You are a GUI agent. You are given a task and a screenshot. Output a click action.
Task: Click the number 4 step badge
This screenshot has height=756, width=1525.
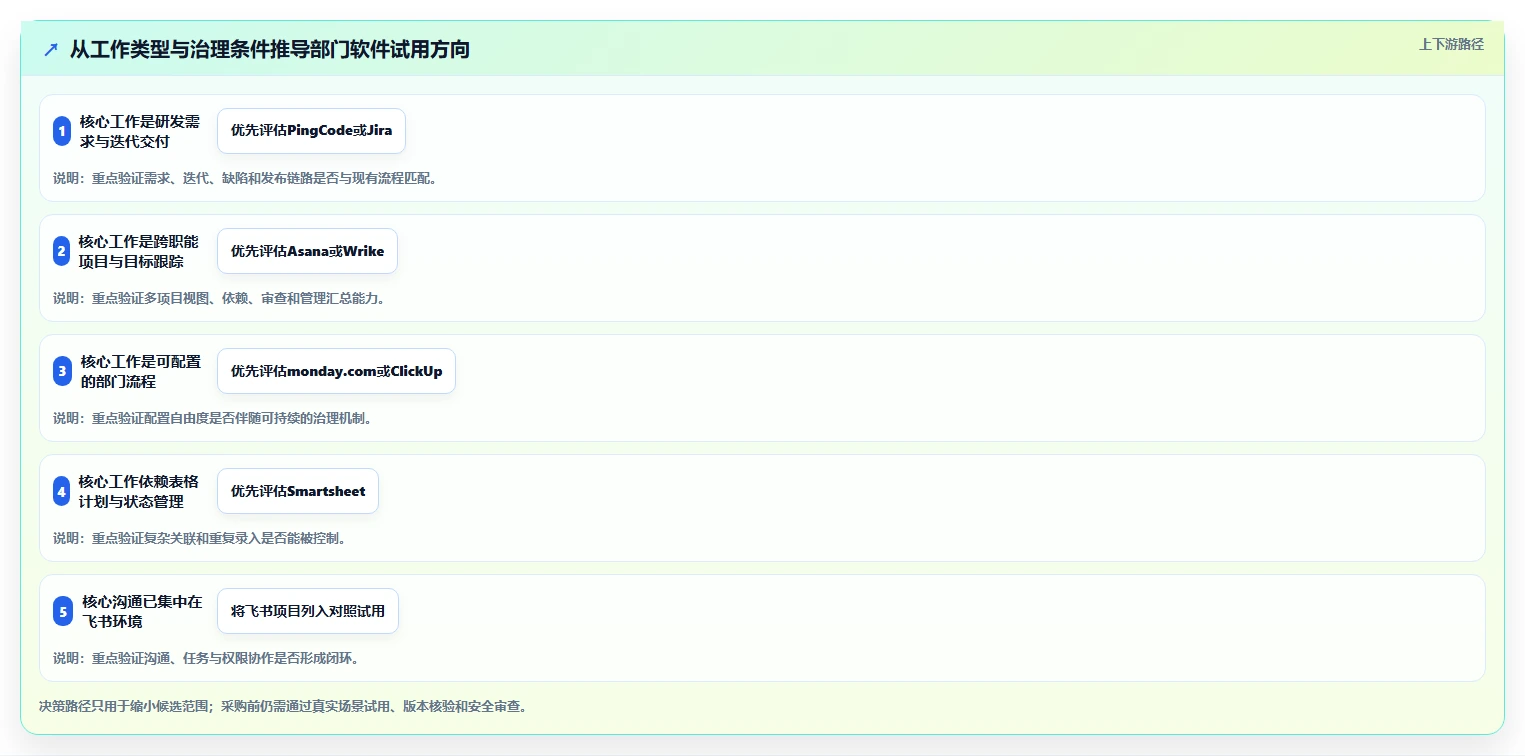62,491
